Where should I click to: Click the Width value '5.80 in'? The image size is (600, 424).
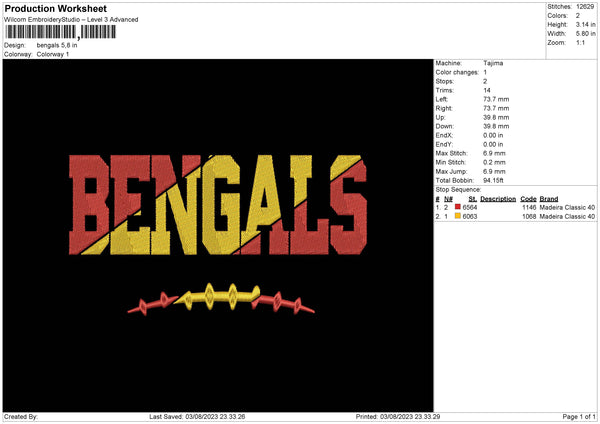tap(585, 34)
